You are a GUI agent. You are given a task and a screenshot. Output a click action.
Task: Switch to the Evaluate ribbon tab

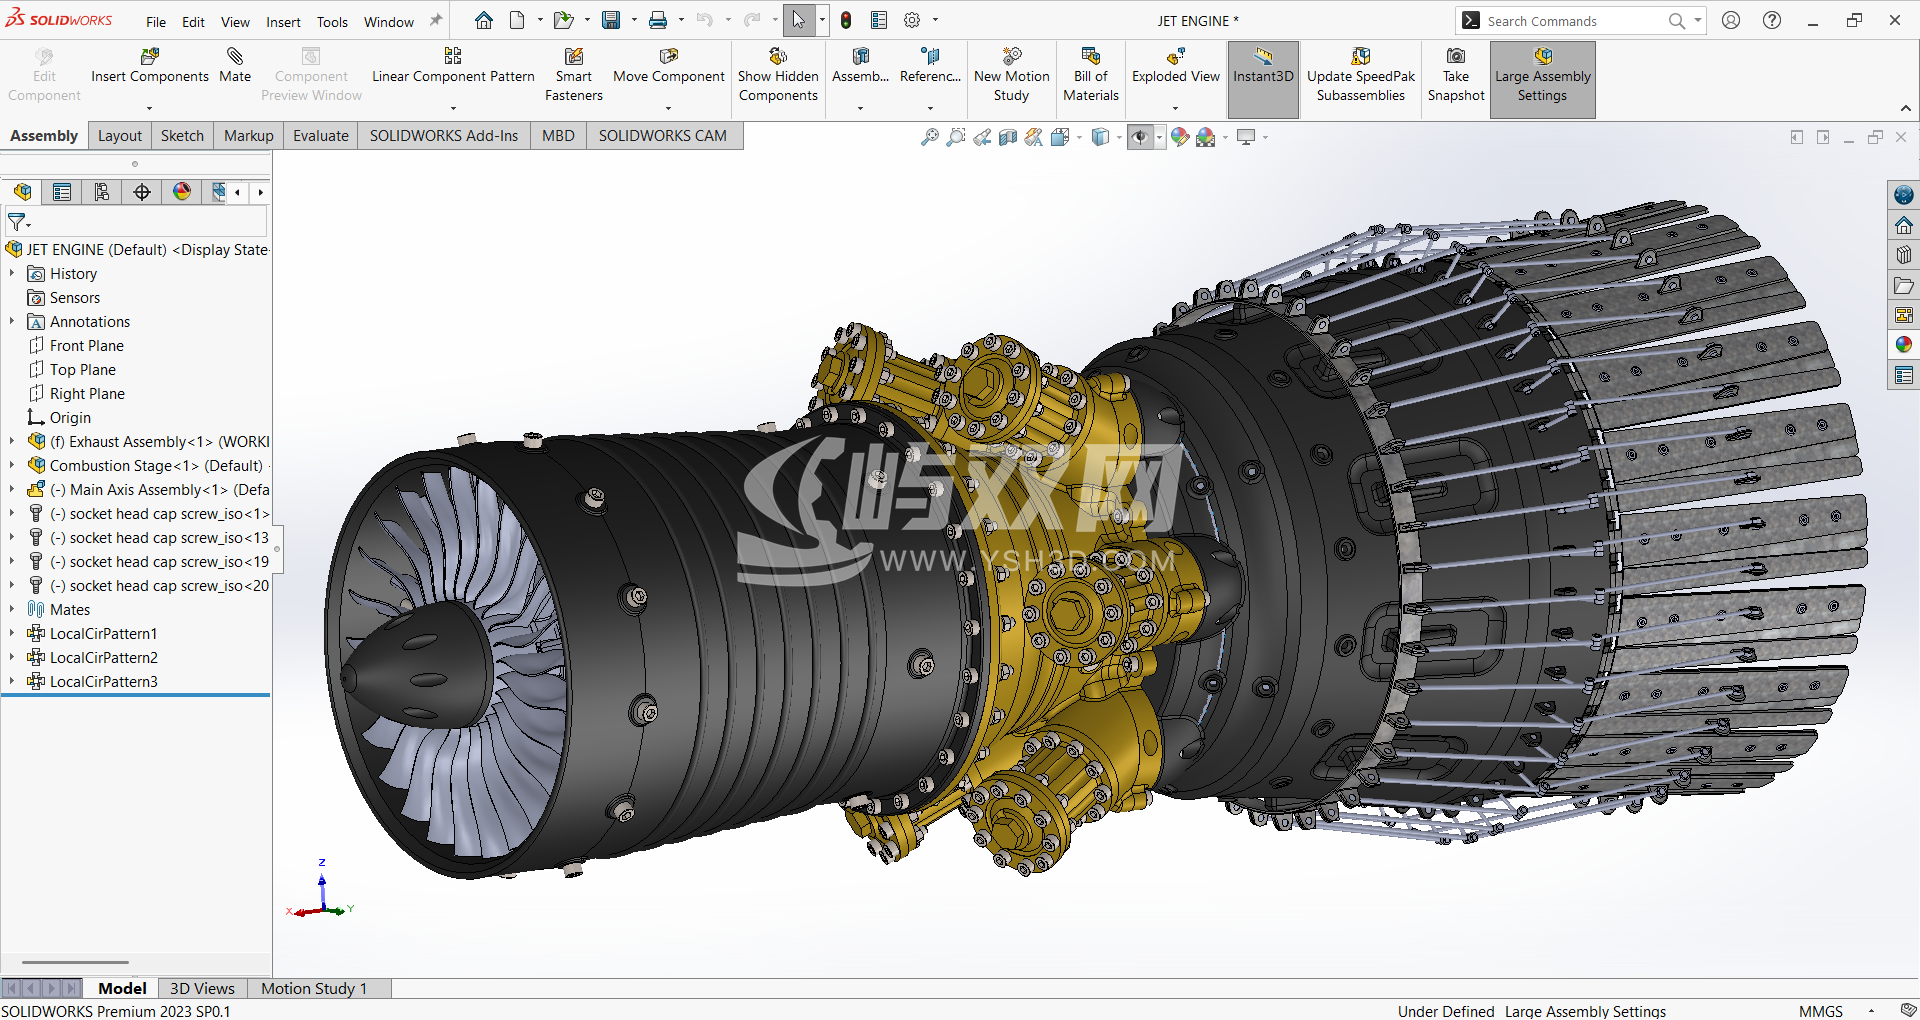(321, 136)
